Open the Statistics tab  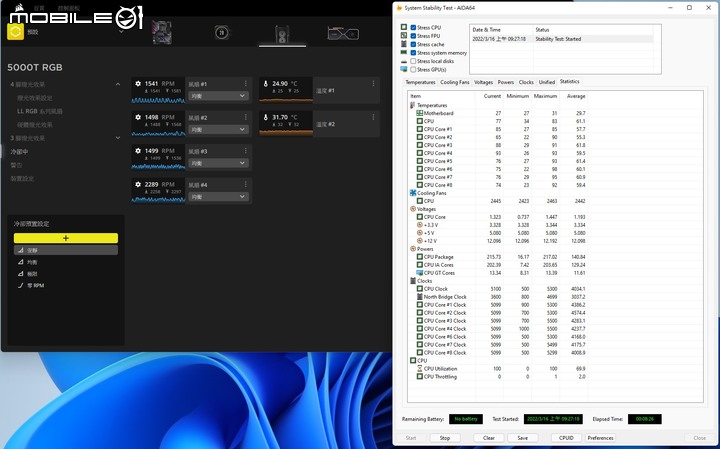click(569, 81)
